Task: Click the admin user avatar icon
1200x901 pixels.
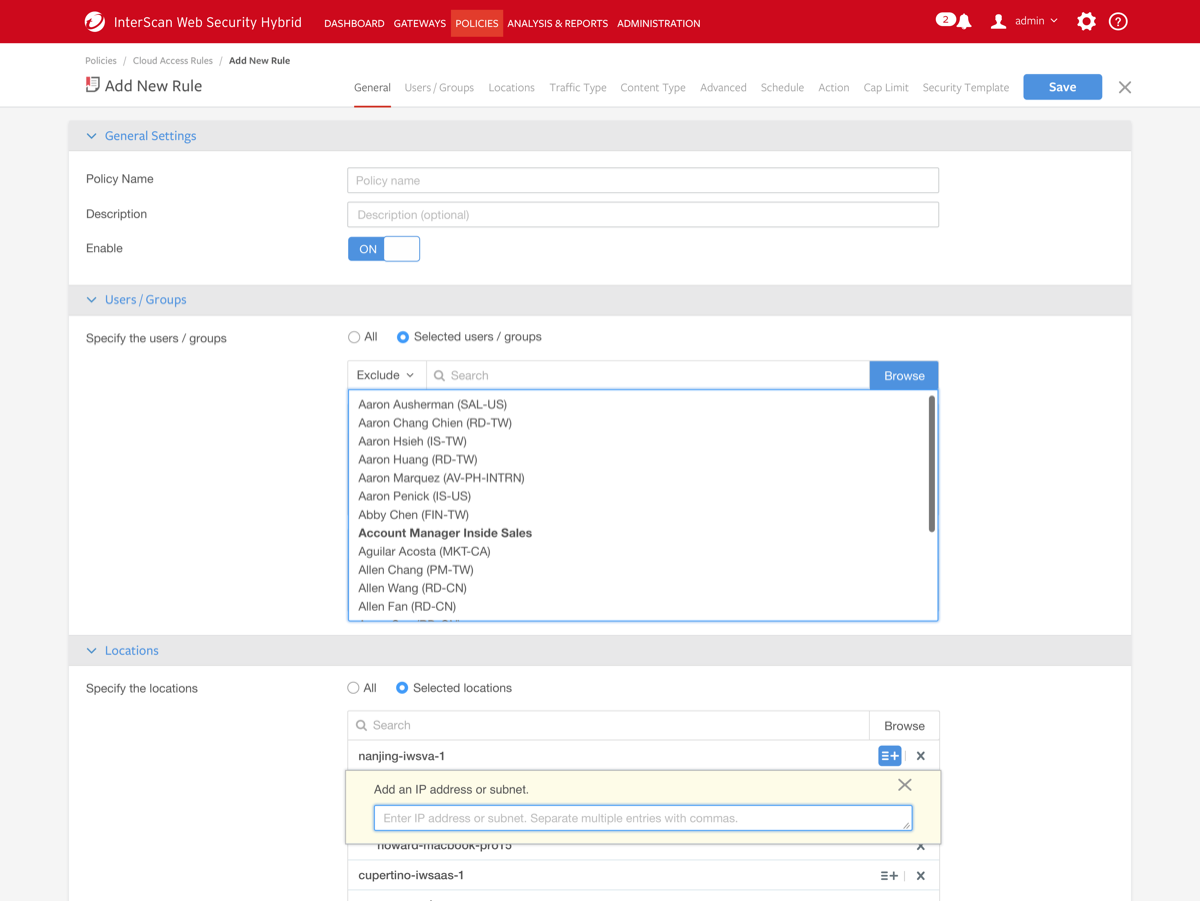Action: pos(998,21)
